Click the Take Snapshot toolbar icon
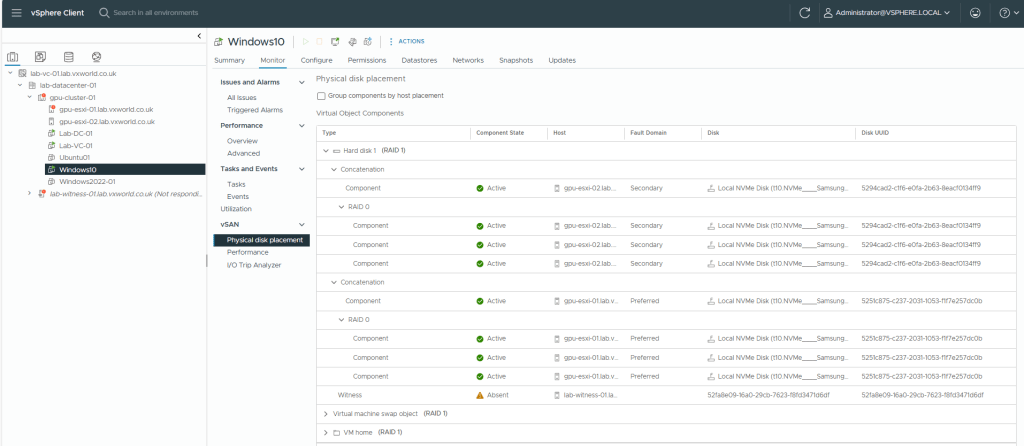 click(x=367, y=41)
